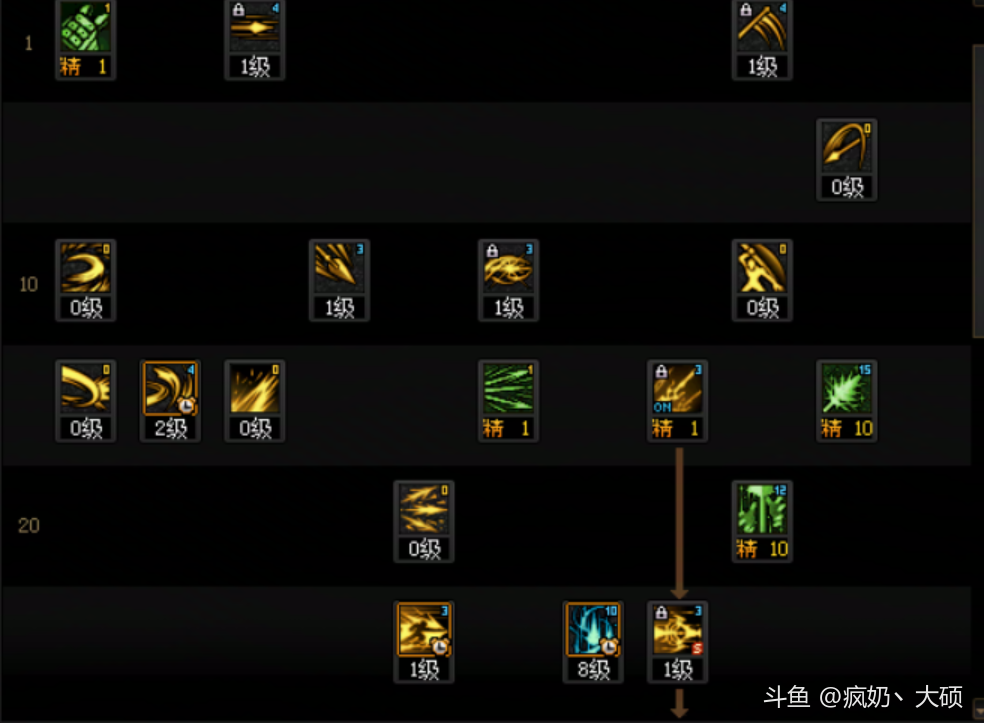Select the level 2 orange-bordered slash skill

(170, 388)
